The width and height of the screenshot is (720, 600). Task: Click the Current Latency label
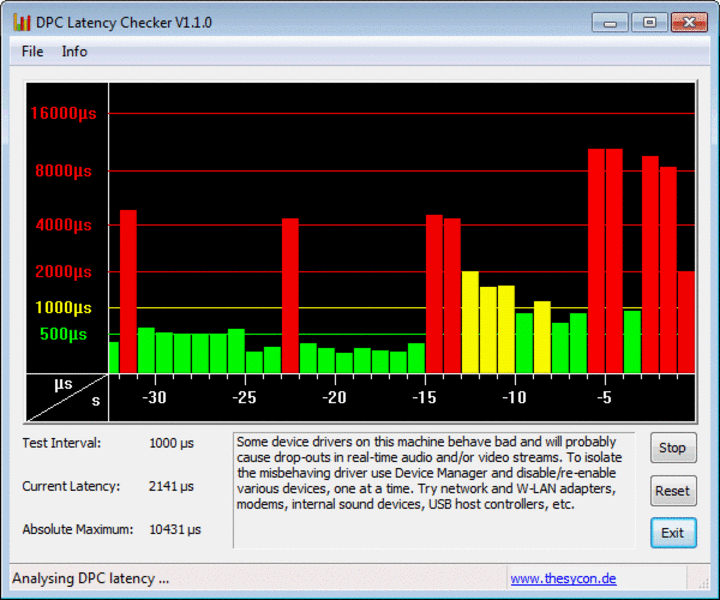pyautogui.click(x=71, y=486)
